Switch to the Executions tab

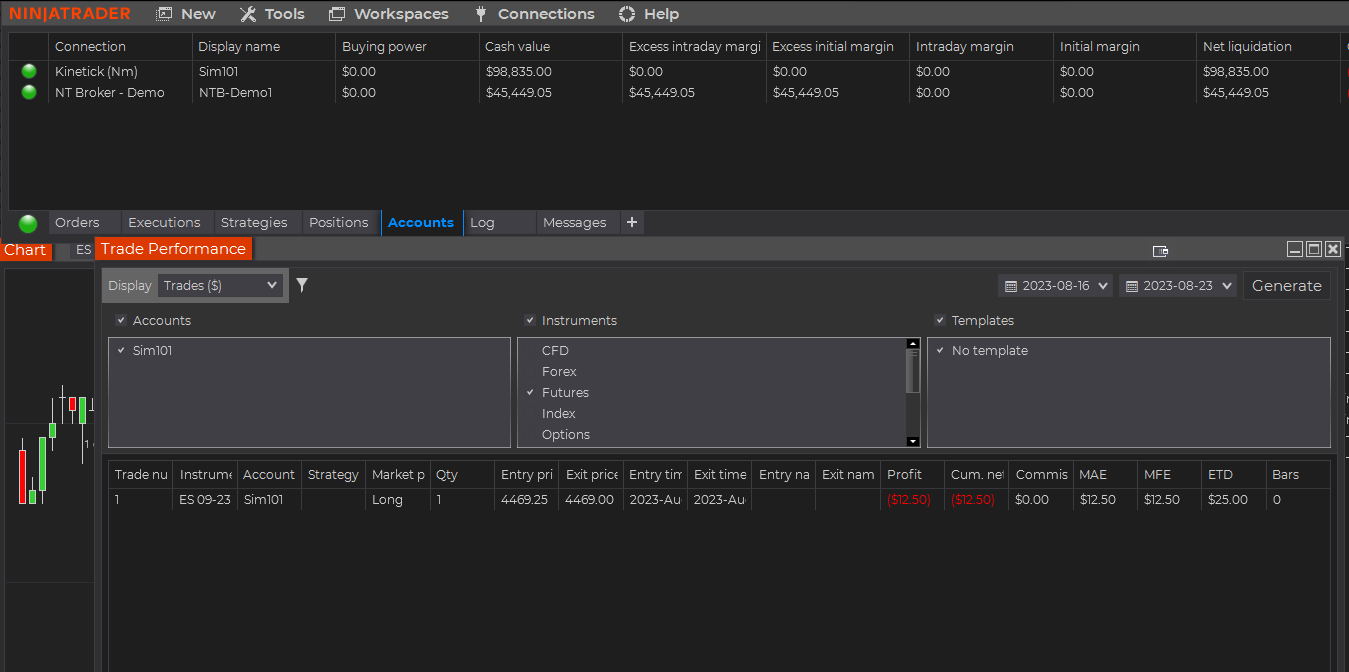click(x=165, y=222)
